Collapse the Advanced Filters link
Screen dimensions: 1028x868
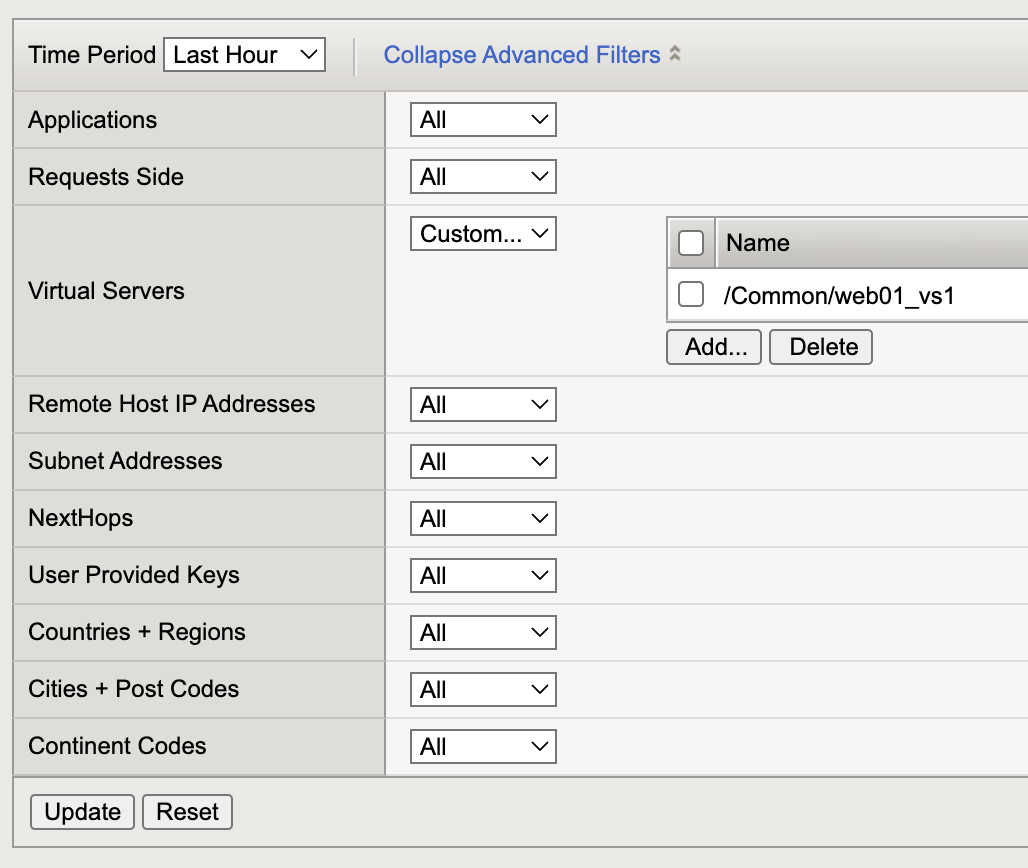[x=522, y=55]
